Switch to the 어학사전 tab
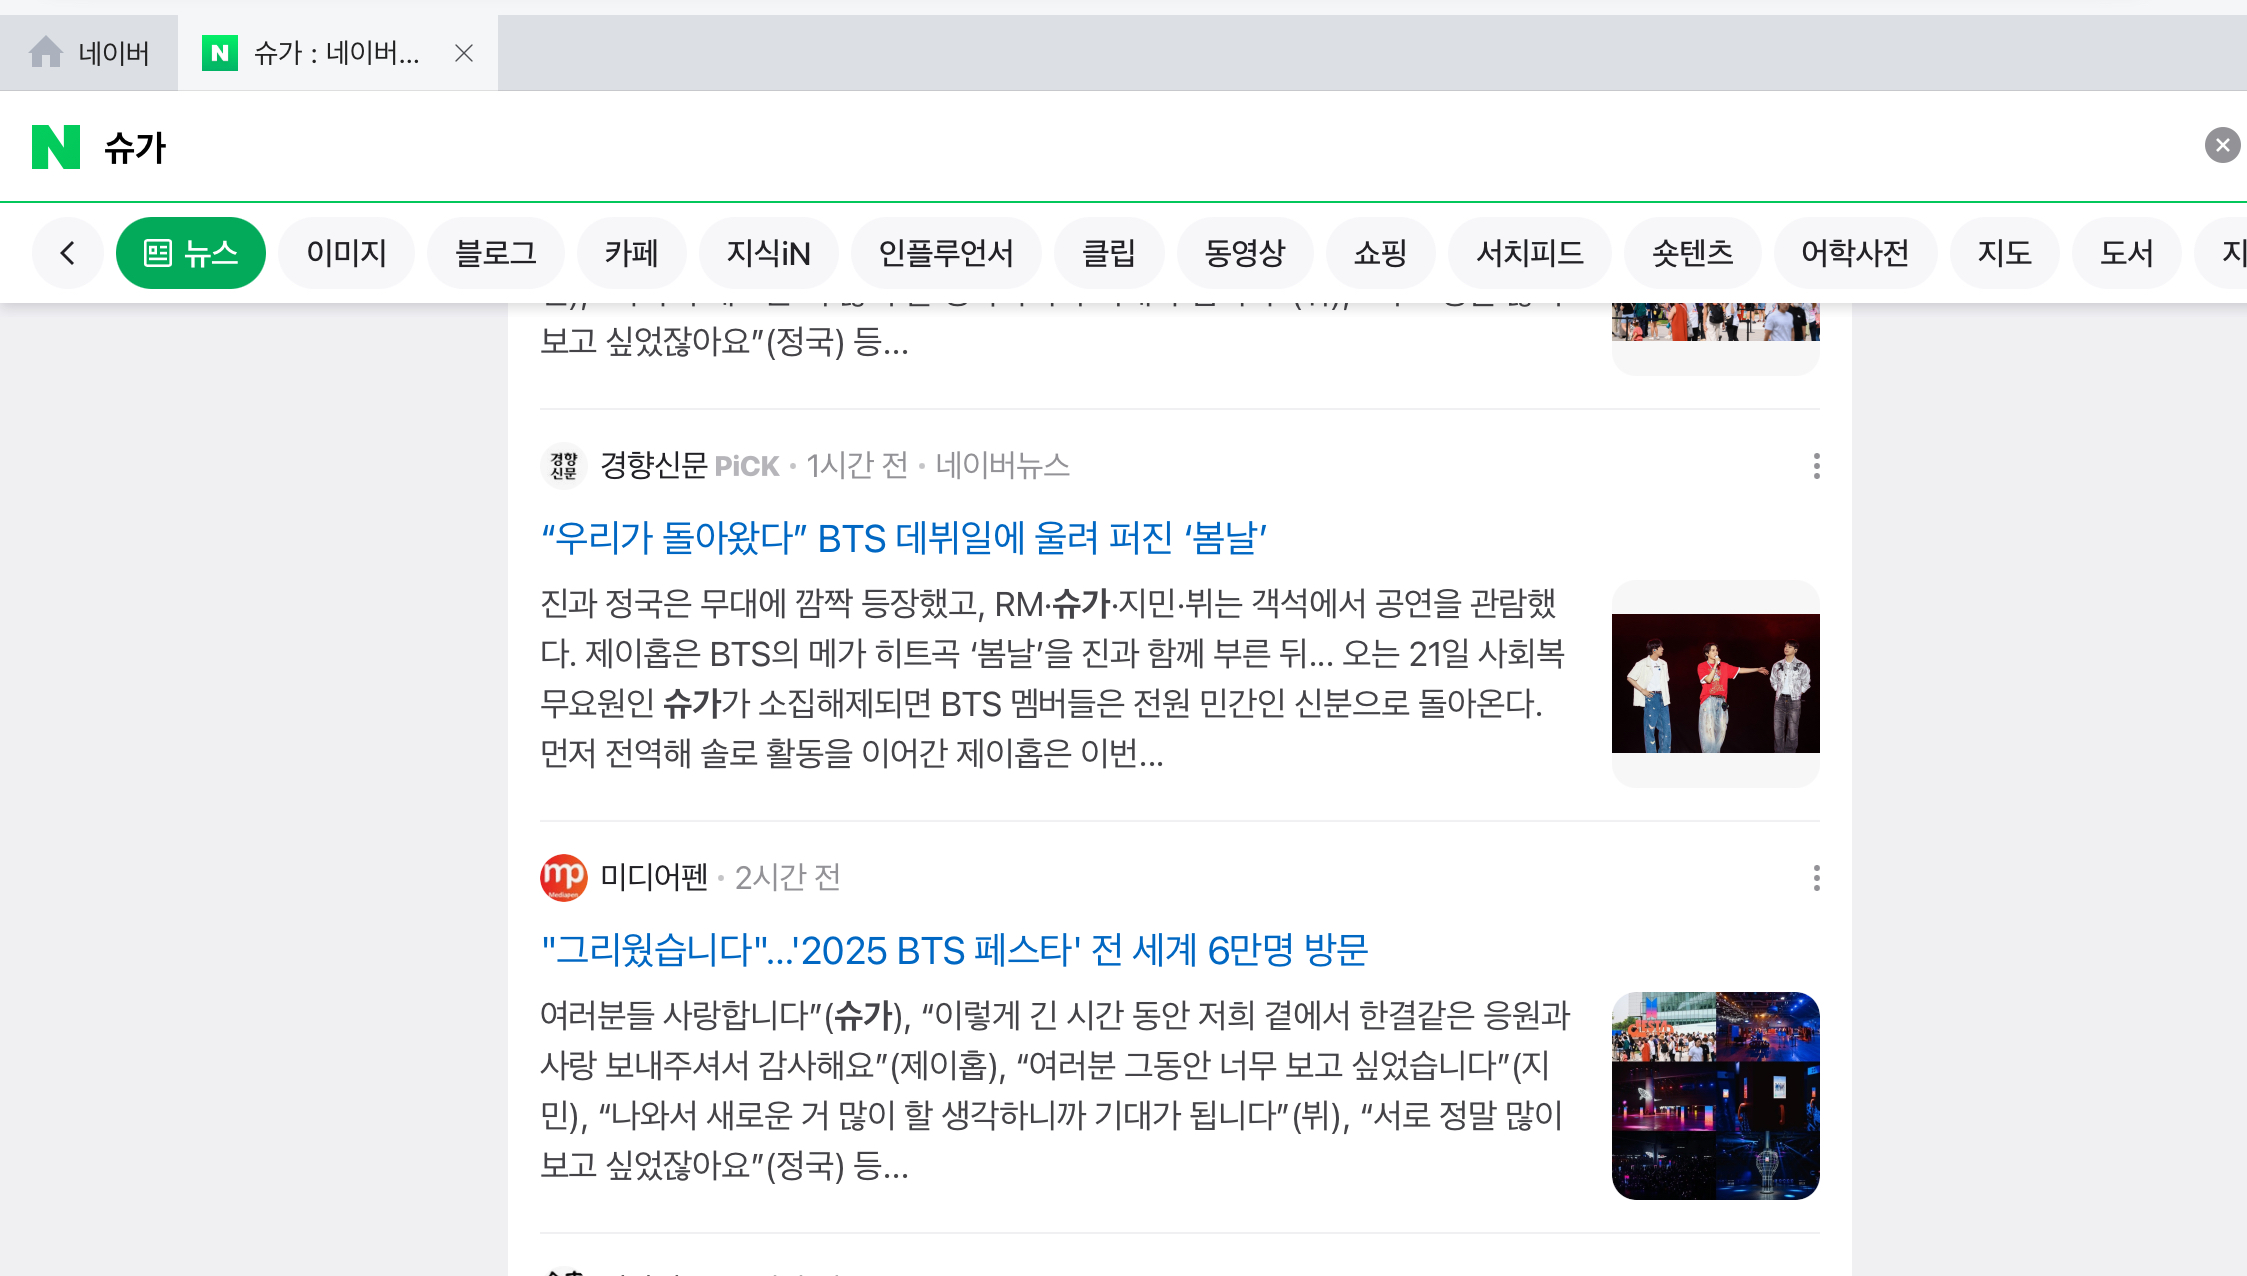 1856,253
